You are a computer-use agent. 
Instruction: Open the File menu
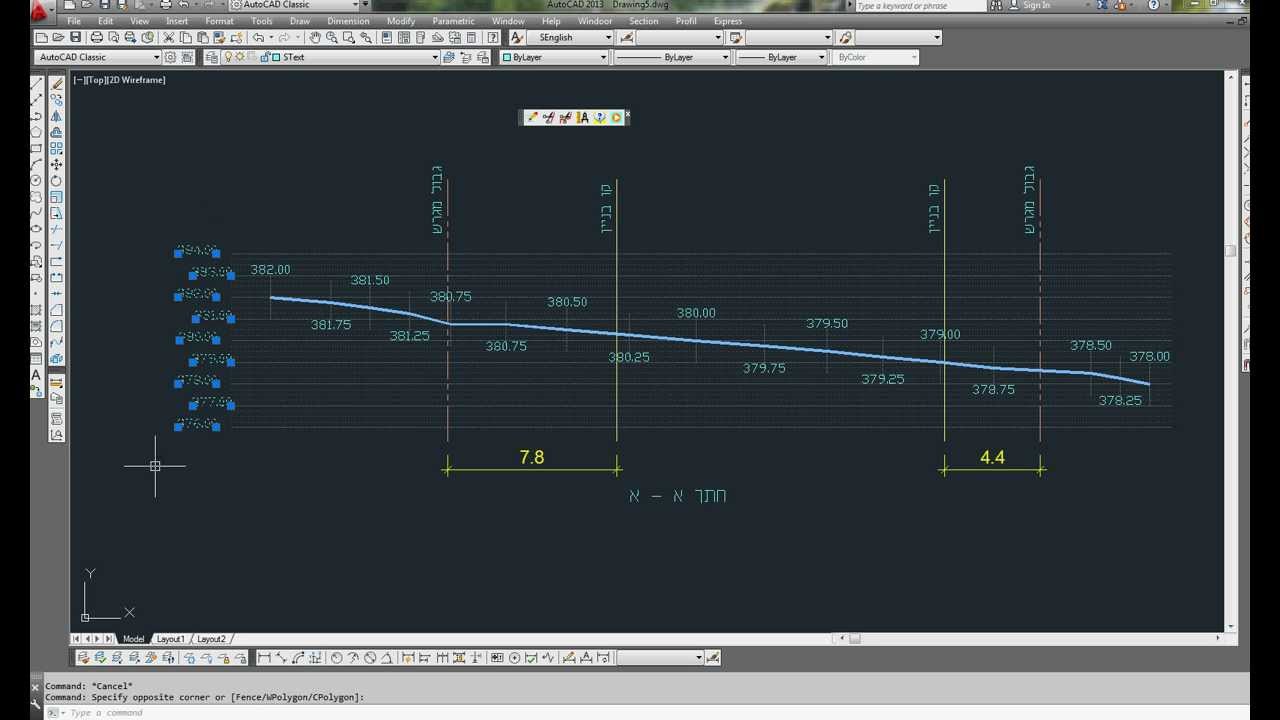(74, 21)
